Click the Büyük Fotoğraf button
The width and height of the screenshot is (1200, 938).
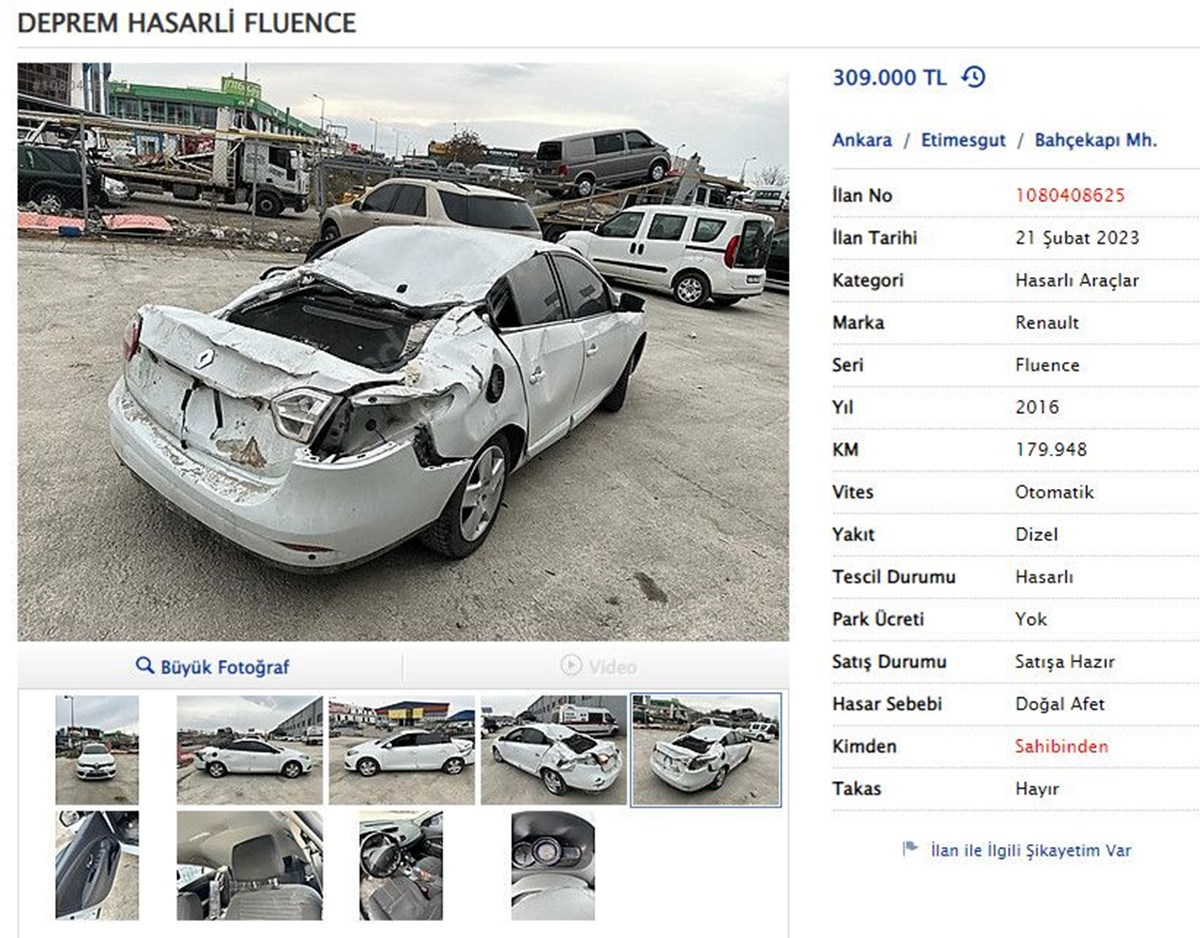(x=212, y=666)
